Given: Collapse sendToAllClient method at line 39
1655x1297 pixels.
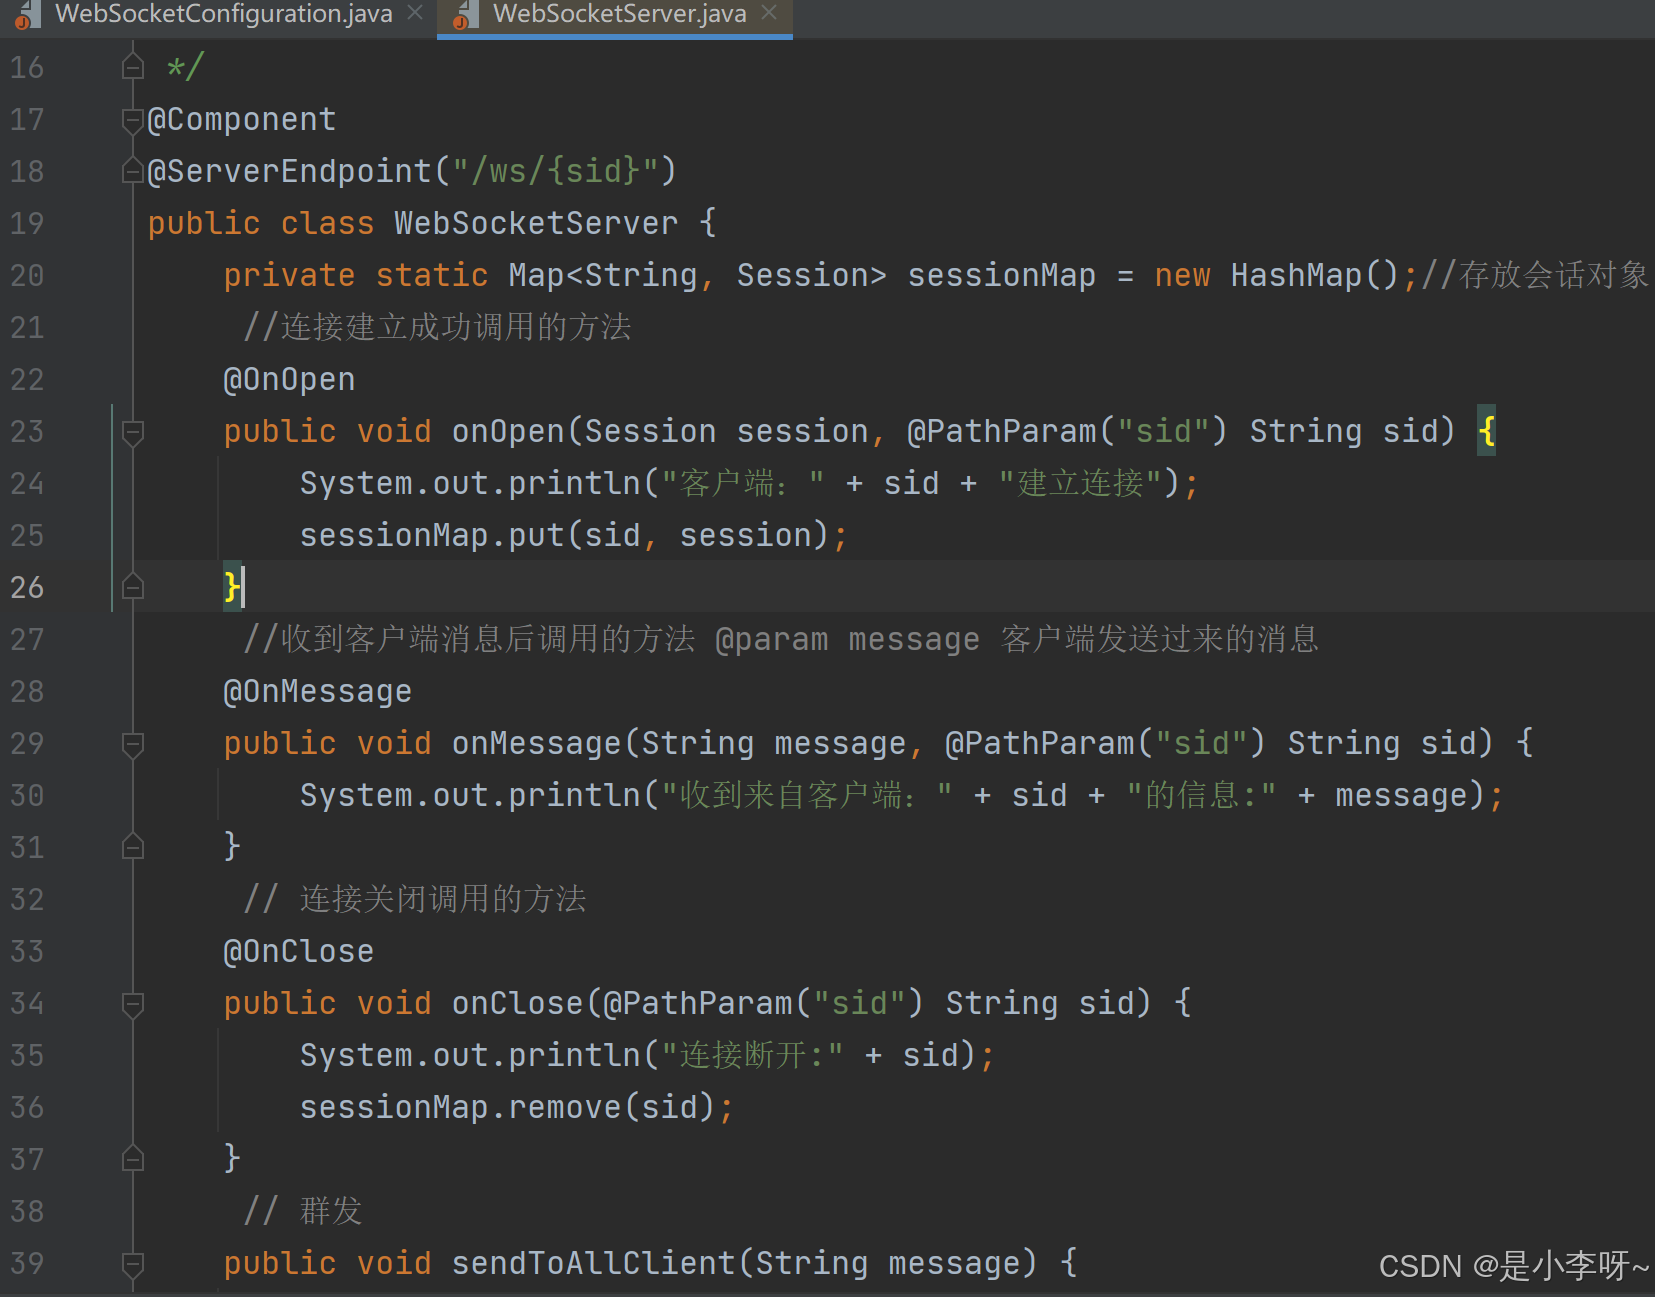Looking at the screenshot, I should (133, 1264).
